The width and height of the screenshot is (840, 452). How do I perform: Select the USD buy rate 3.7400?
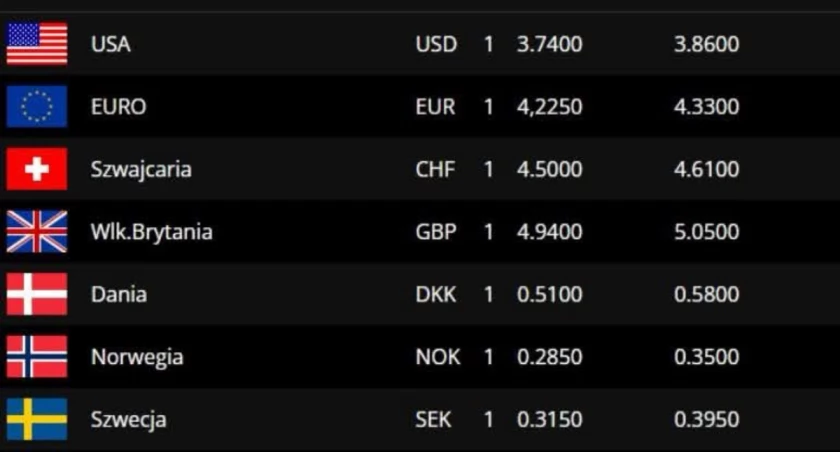[550, 44]
